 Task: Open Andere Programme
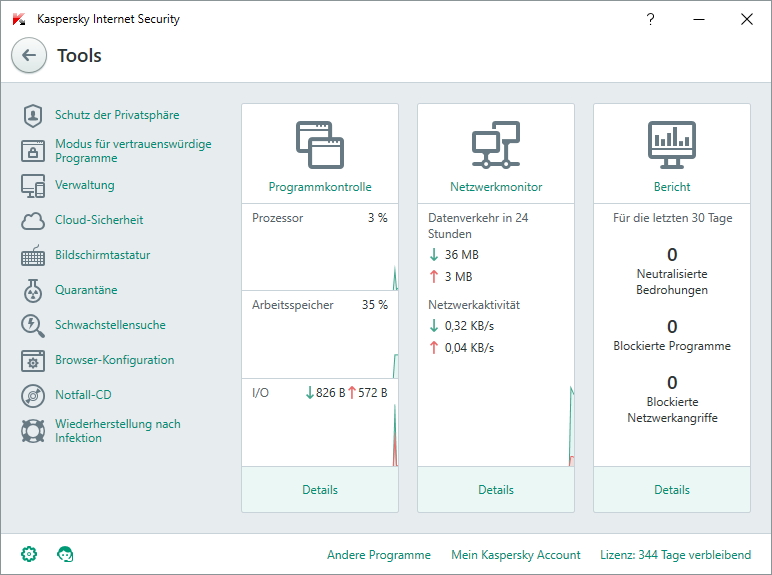click(x=379, y=555)
